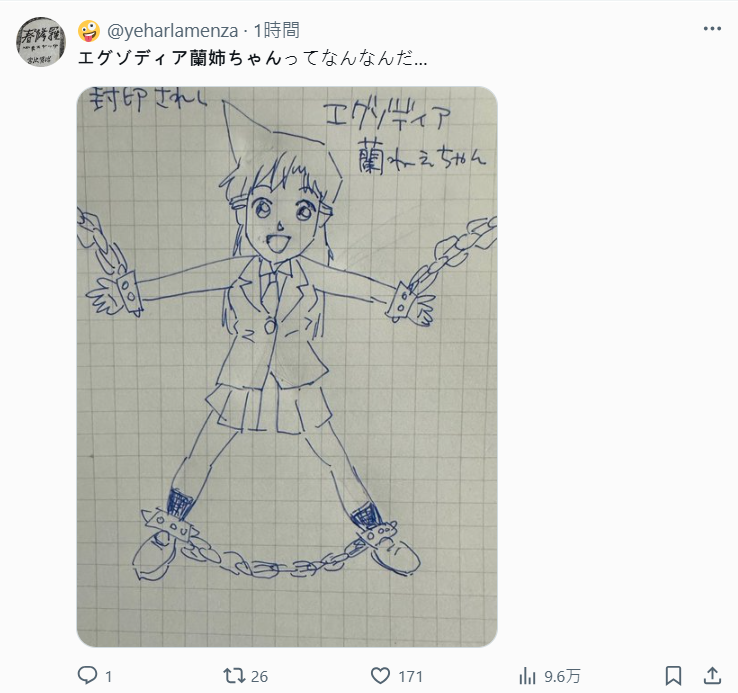
Task: Click the repost count 26
Action: pos(259,677)
